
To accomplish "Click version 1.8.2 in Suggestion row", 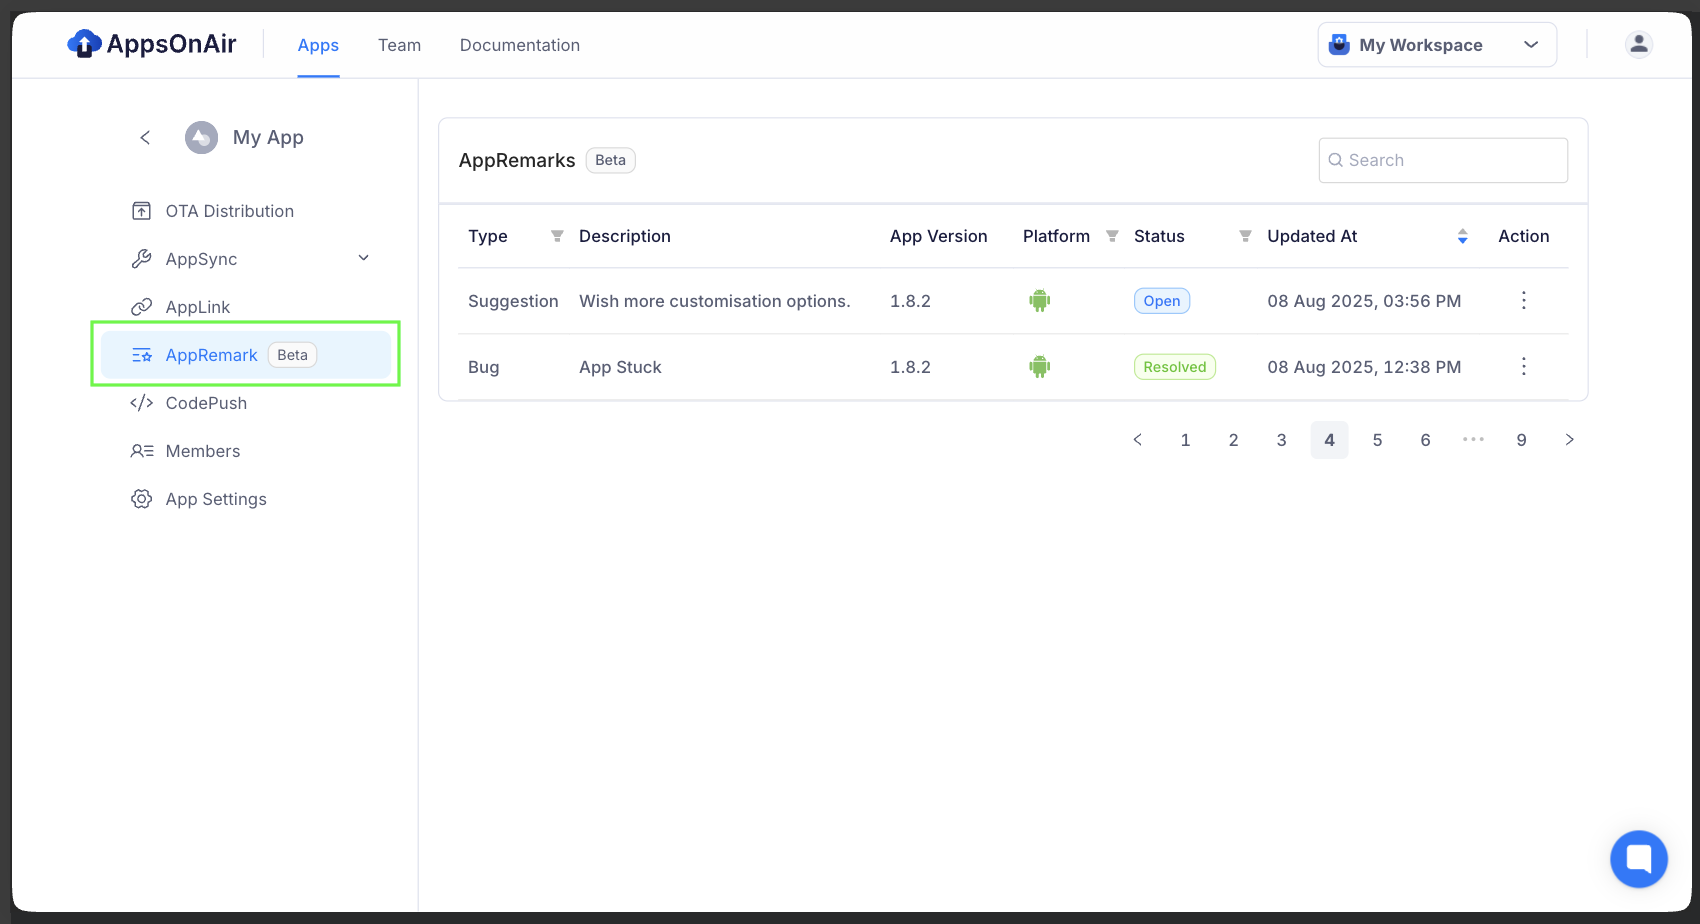I will (x=910, y=301).
